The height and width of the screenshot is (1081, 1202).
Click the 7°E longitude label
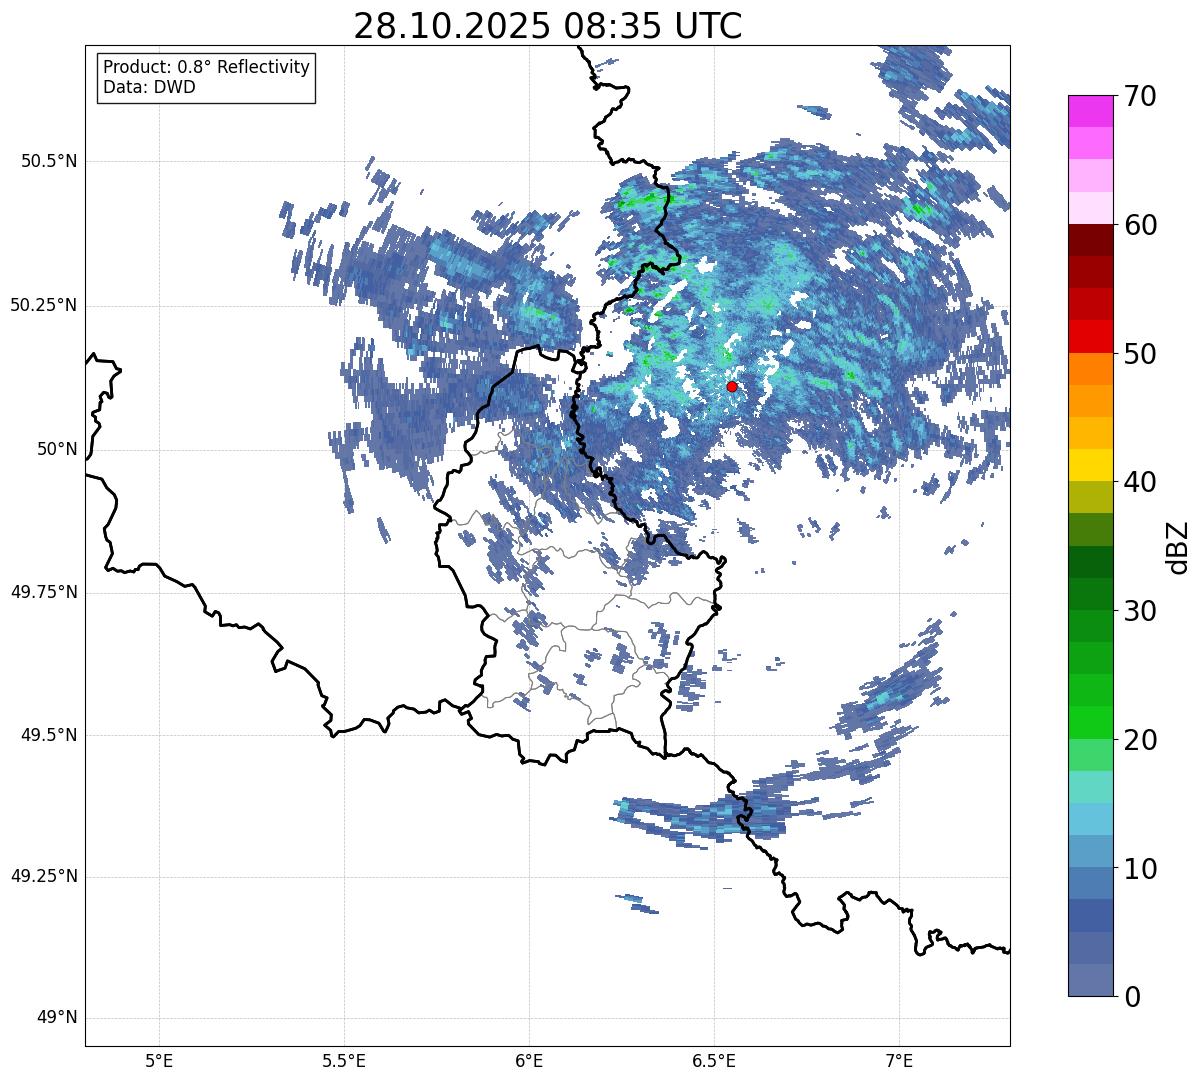point(900,1060)
